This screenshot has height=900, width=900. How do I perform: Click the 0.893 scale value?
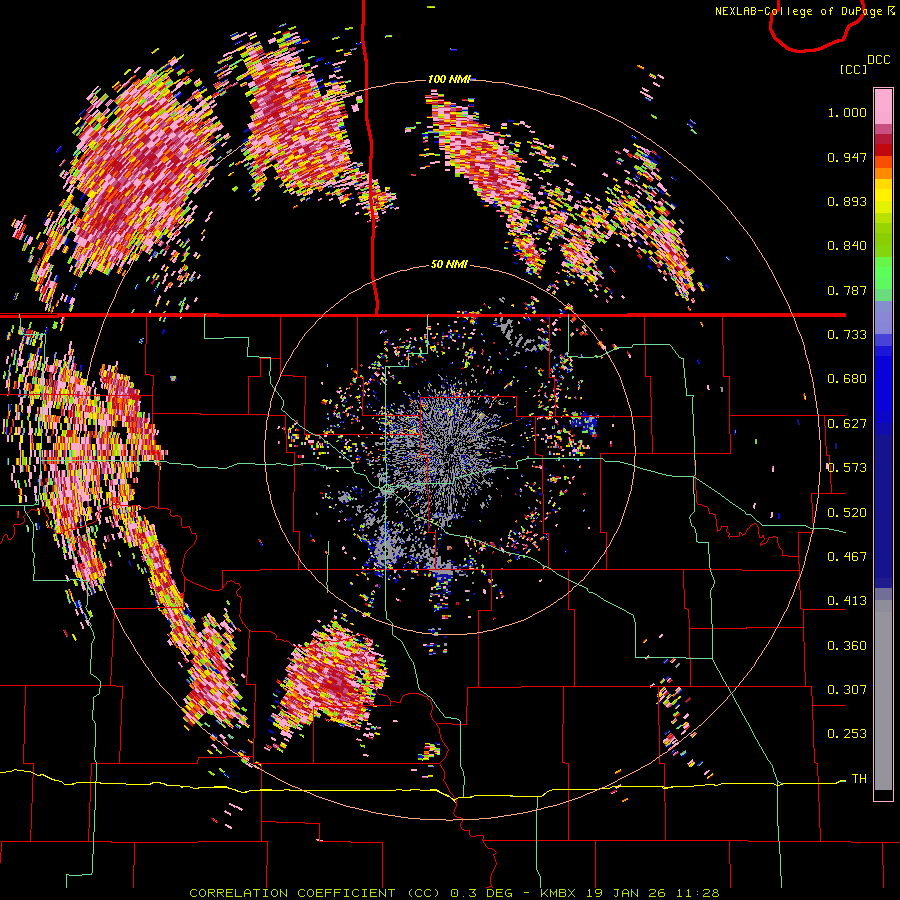(x=847, y=201)
